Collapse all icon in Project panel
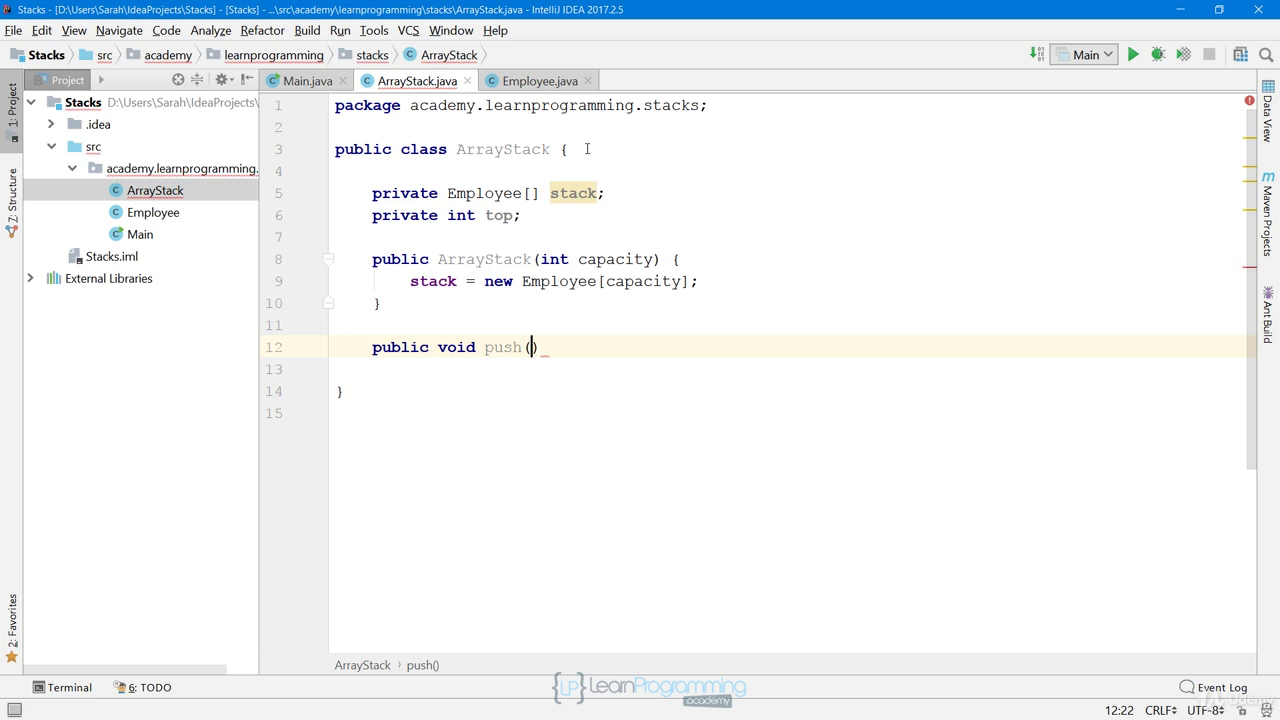The image size is (1280, 720). pyautogui.click(x=197, y=80)
